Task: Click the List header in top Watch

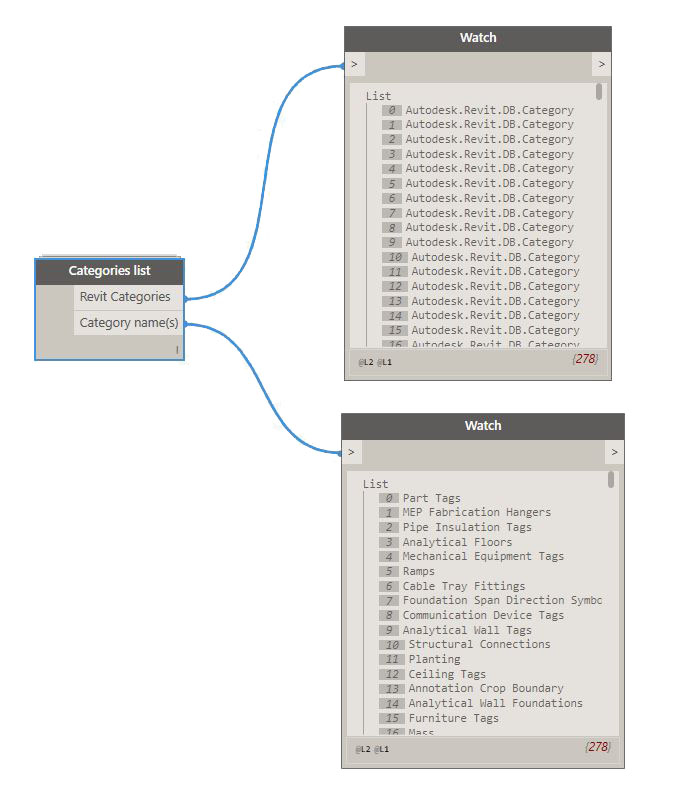Action: pyautogui.click(x=379, y=96)
